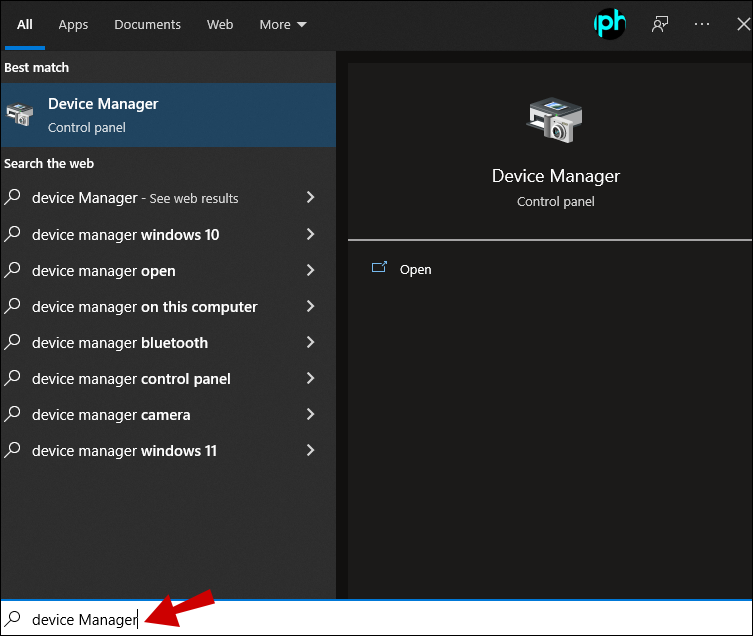
Task: Switch to the Apps tab
Action: 73,24
